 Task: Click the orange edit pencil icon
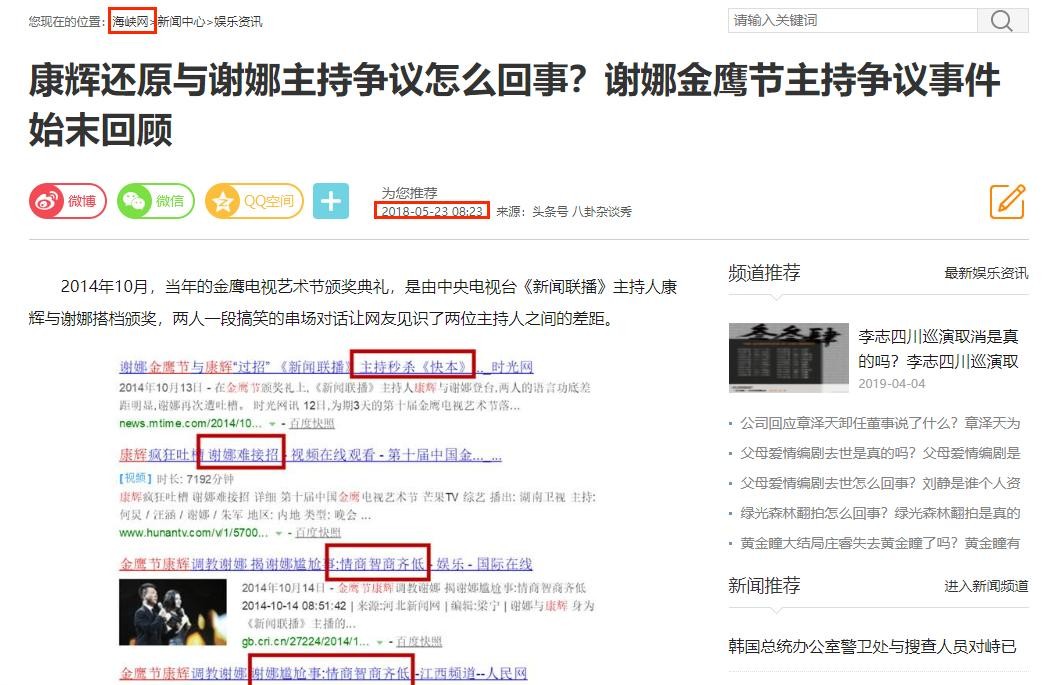pos(1007,201)
